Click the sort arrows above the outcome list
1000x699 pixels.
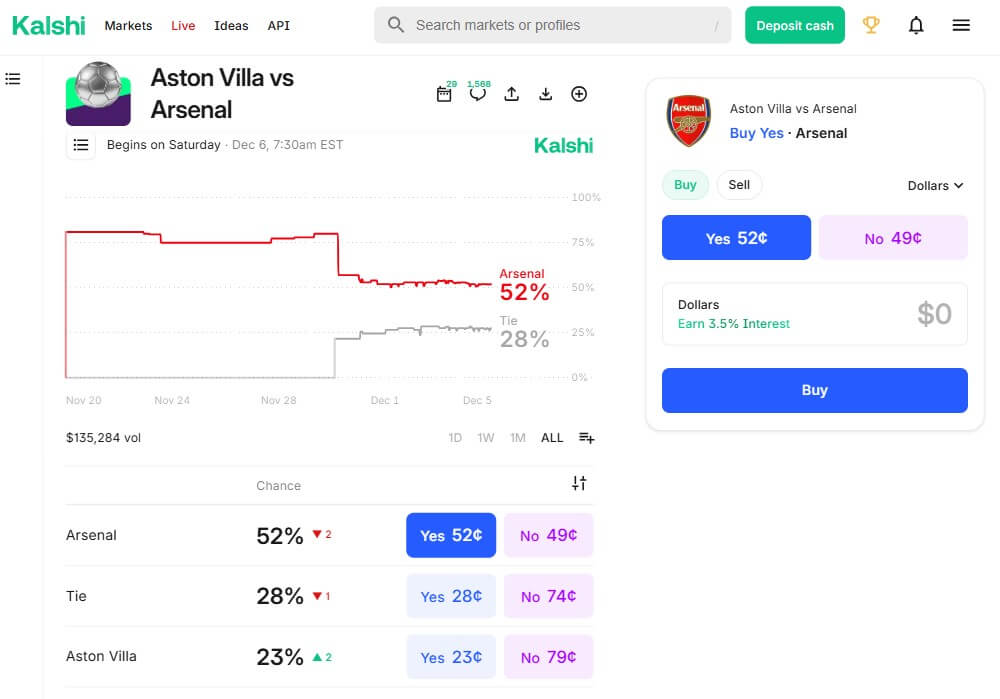pos(579,482)
